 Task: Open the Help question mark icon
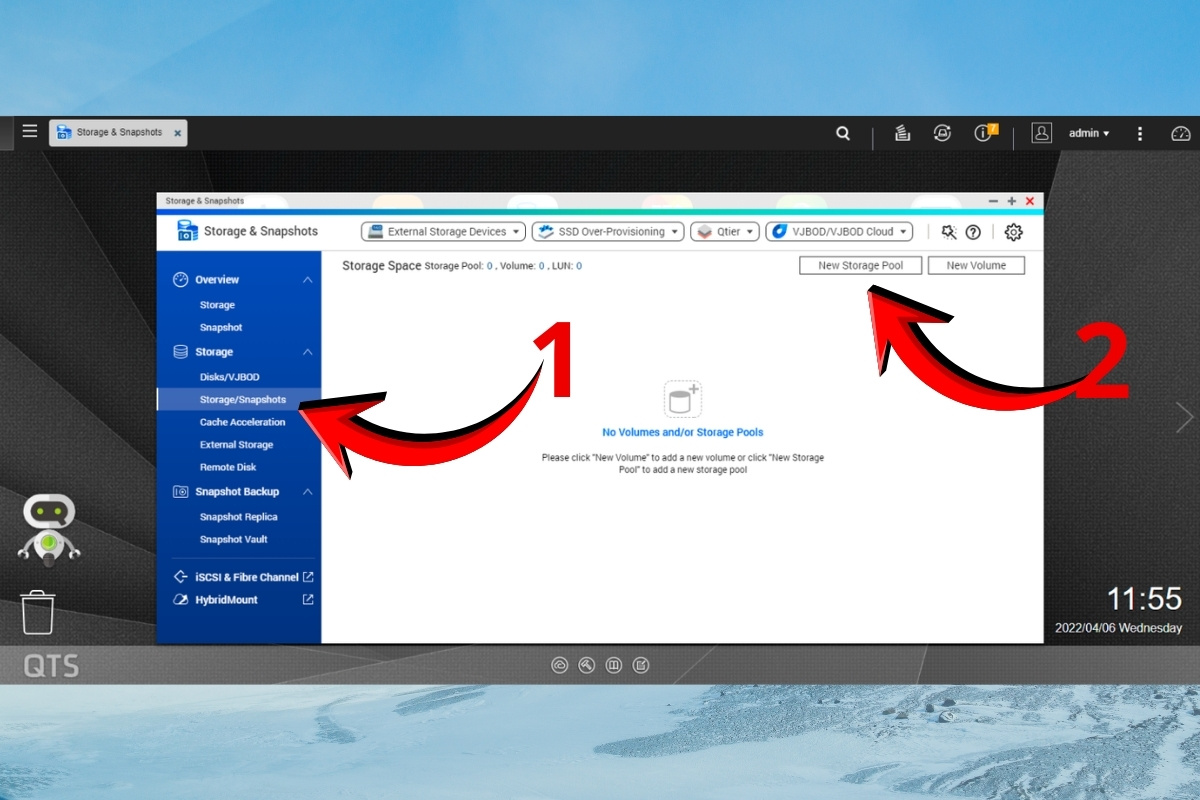click(x=973, y=232)
